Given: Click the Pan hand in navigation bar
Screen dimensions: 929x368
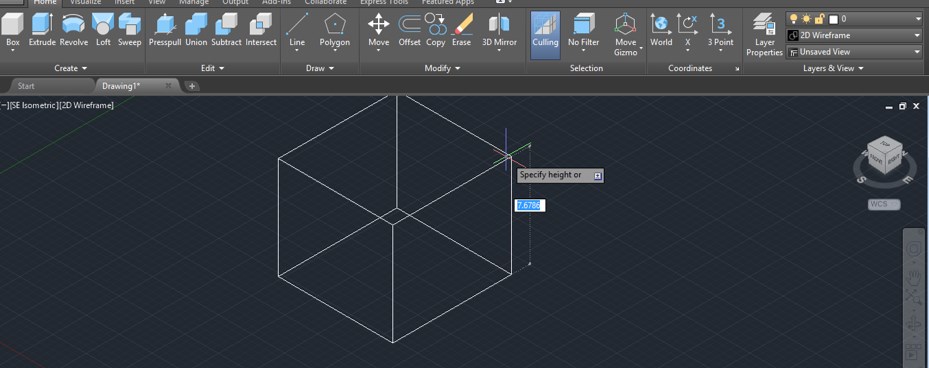Looking at the screenshot, I should (913, 277).
